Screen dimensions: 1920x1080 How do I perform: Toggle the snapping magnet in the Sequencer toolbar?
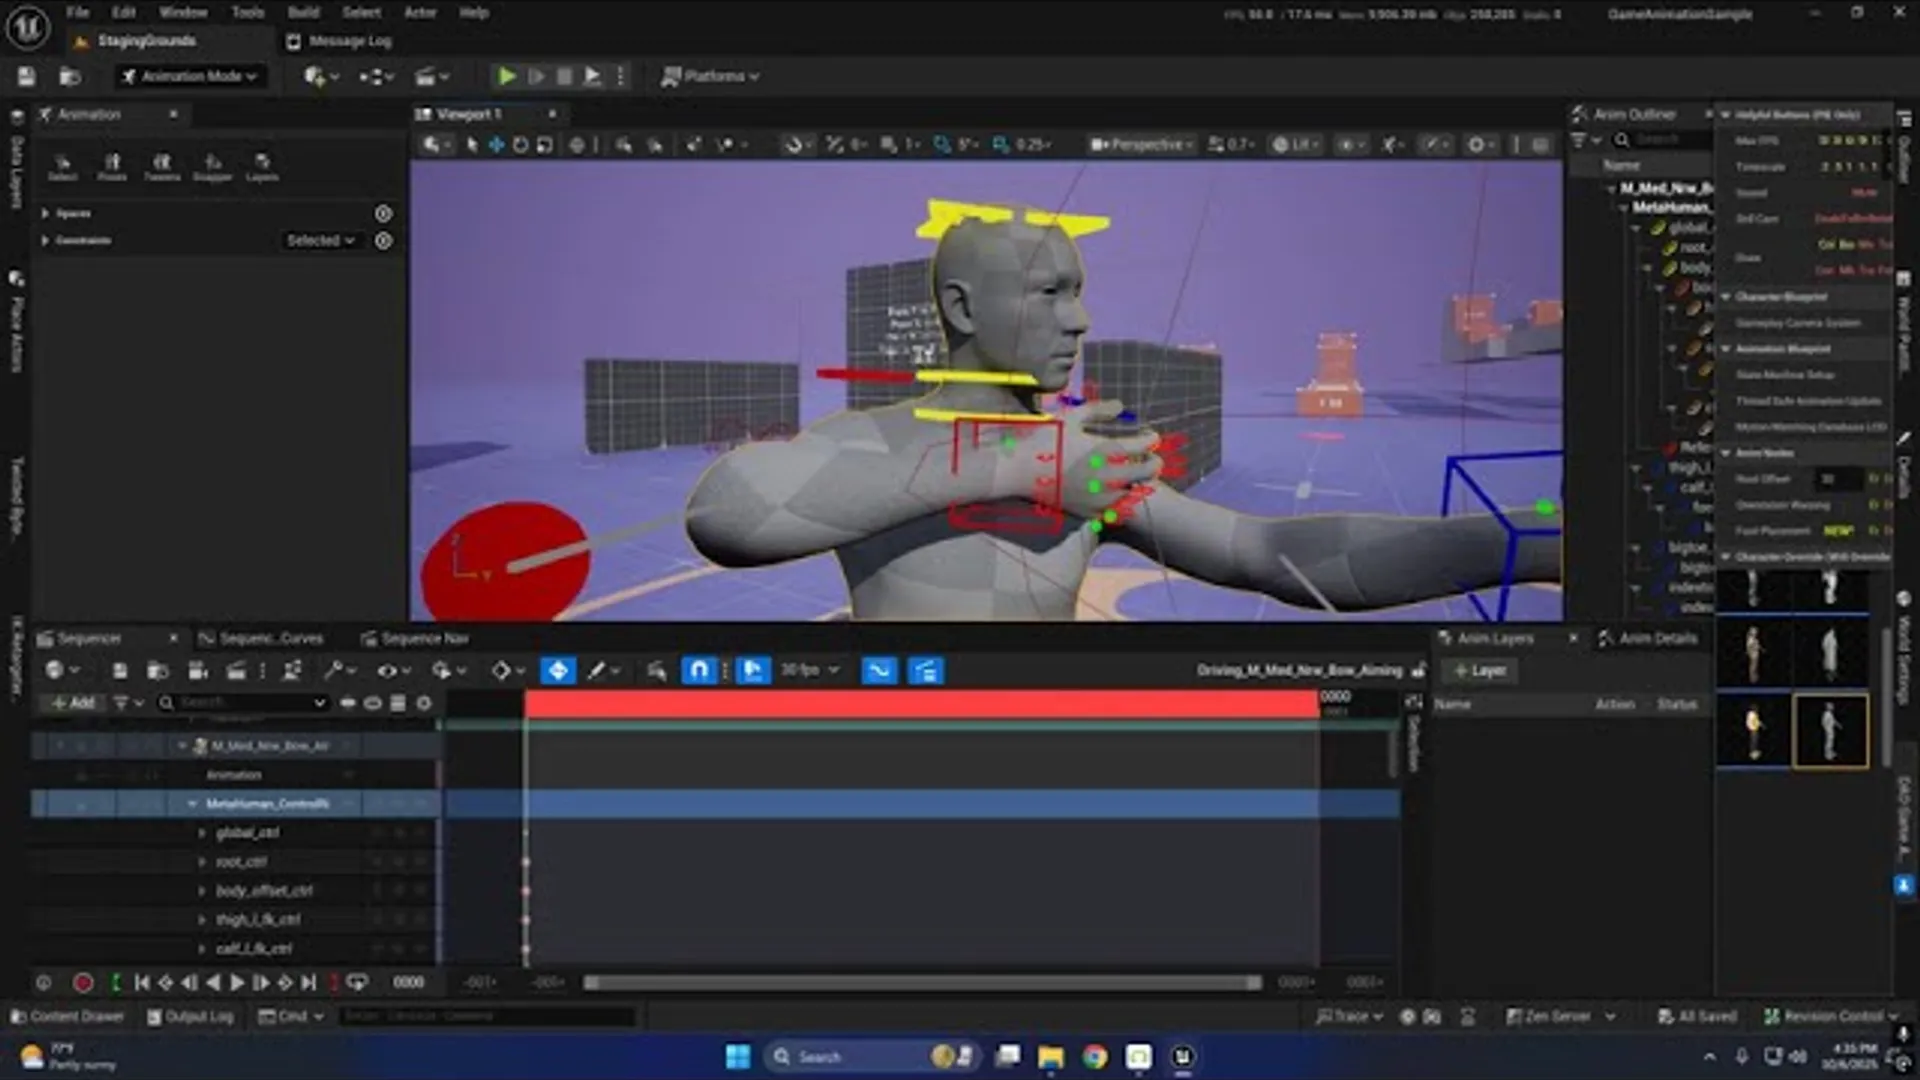tap(698, 670)
